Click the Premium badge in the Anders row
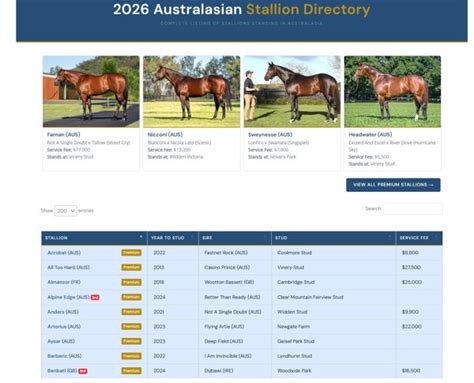This screenshot has width=474, height=383. pyautogui.click(x=131, y=312)
